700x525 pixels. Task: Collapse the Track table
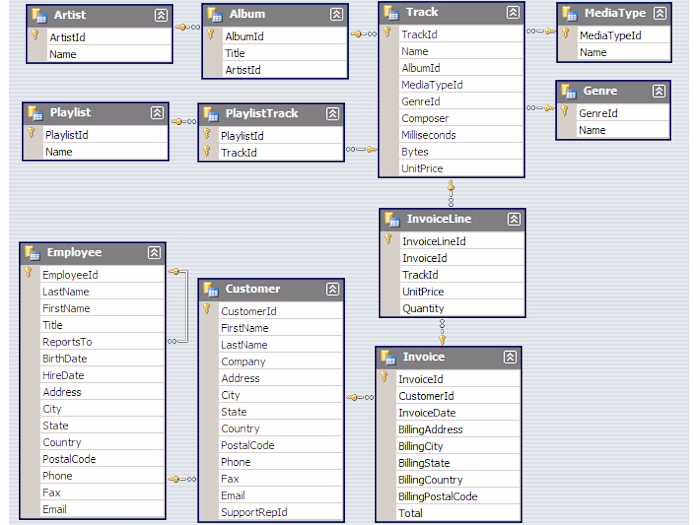[x=513, y=12]
